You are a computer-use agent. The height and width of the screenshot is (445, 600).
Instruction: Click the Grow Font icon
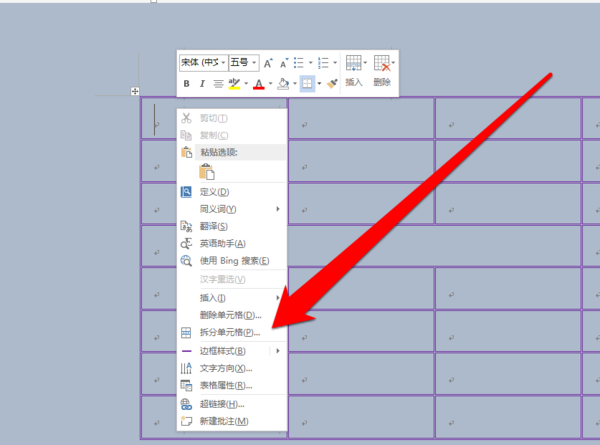268,63
